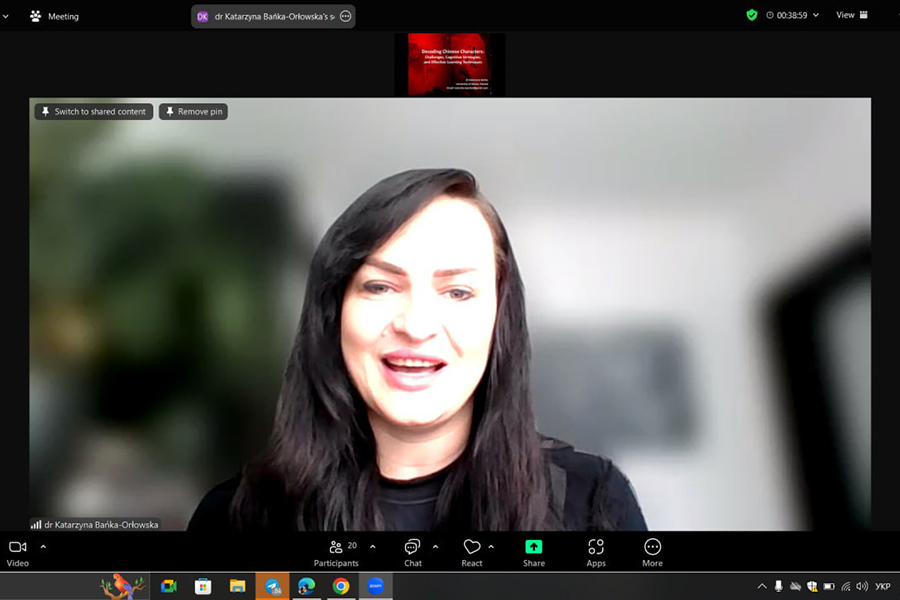Open the More options menu

tap(652, 553)
